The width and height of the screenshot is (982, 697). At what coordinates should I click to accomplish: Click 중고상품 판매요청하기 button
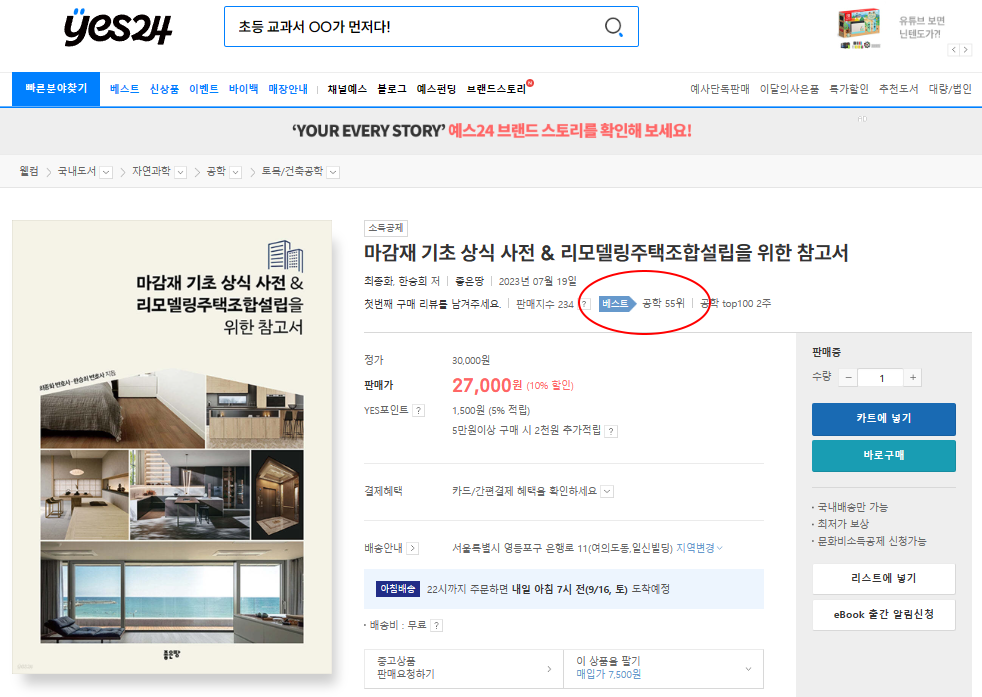pyautogui.click(x=463, y=668)
